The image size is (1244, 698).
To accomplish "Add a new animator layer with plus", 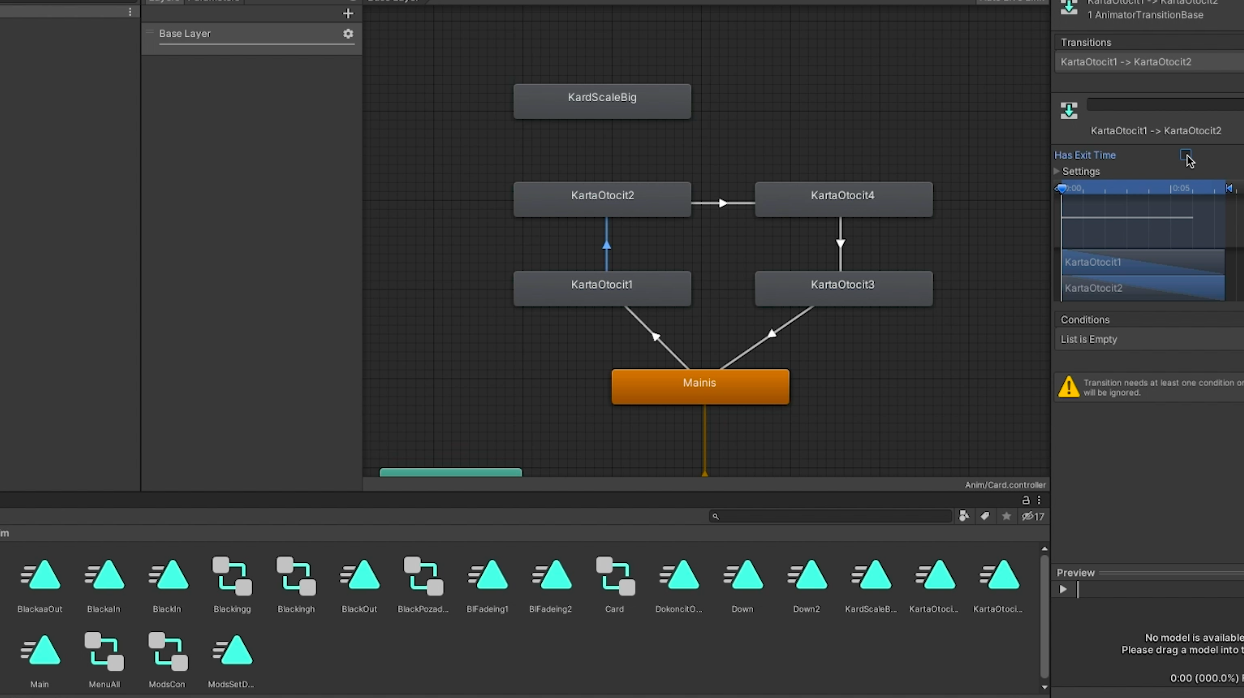I will pos(348,13).
